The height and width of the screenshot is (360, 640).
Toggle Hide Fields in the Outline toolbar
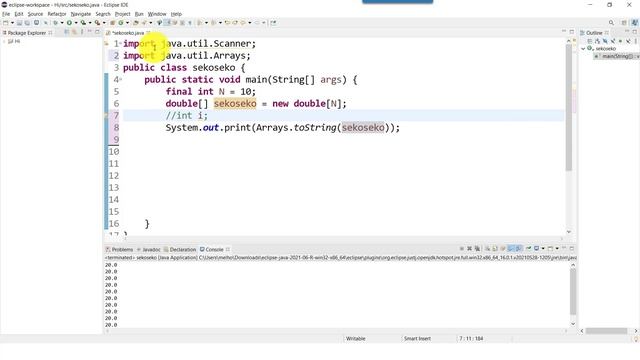(605, 41)
